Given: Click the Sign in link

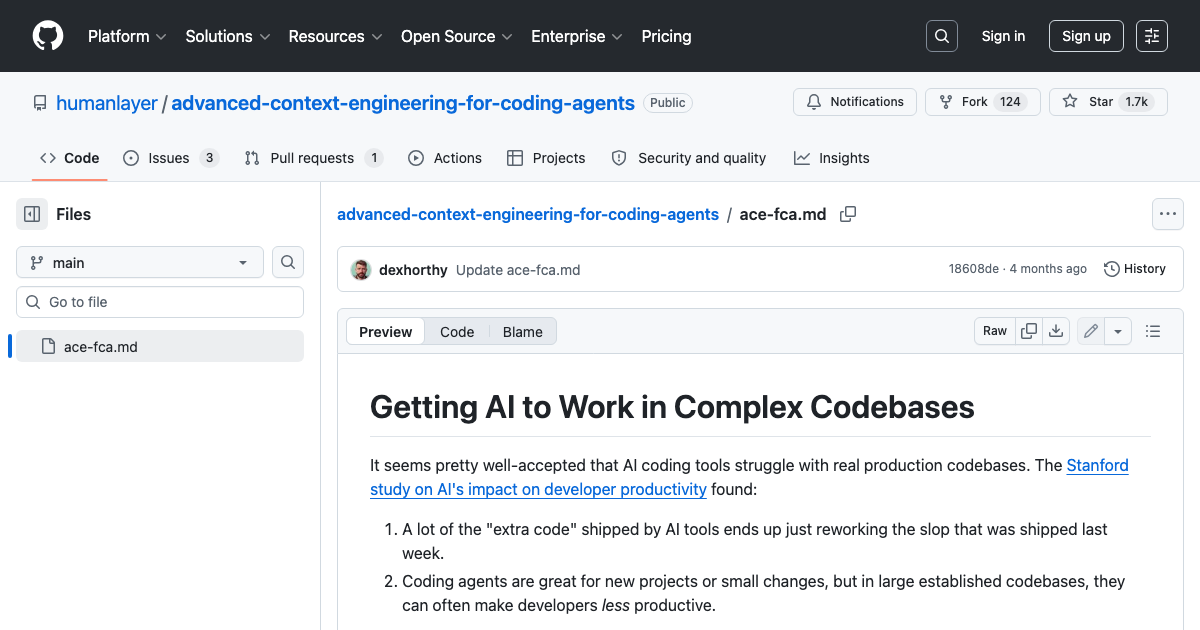Looking at the screenshot, I should 1003,36.
